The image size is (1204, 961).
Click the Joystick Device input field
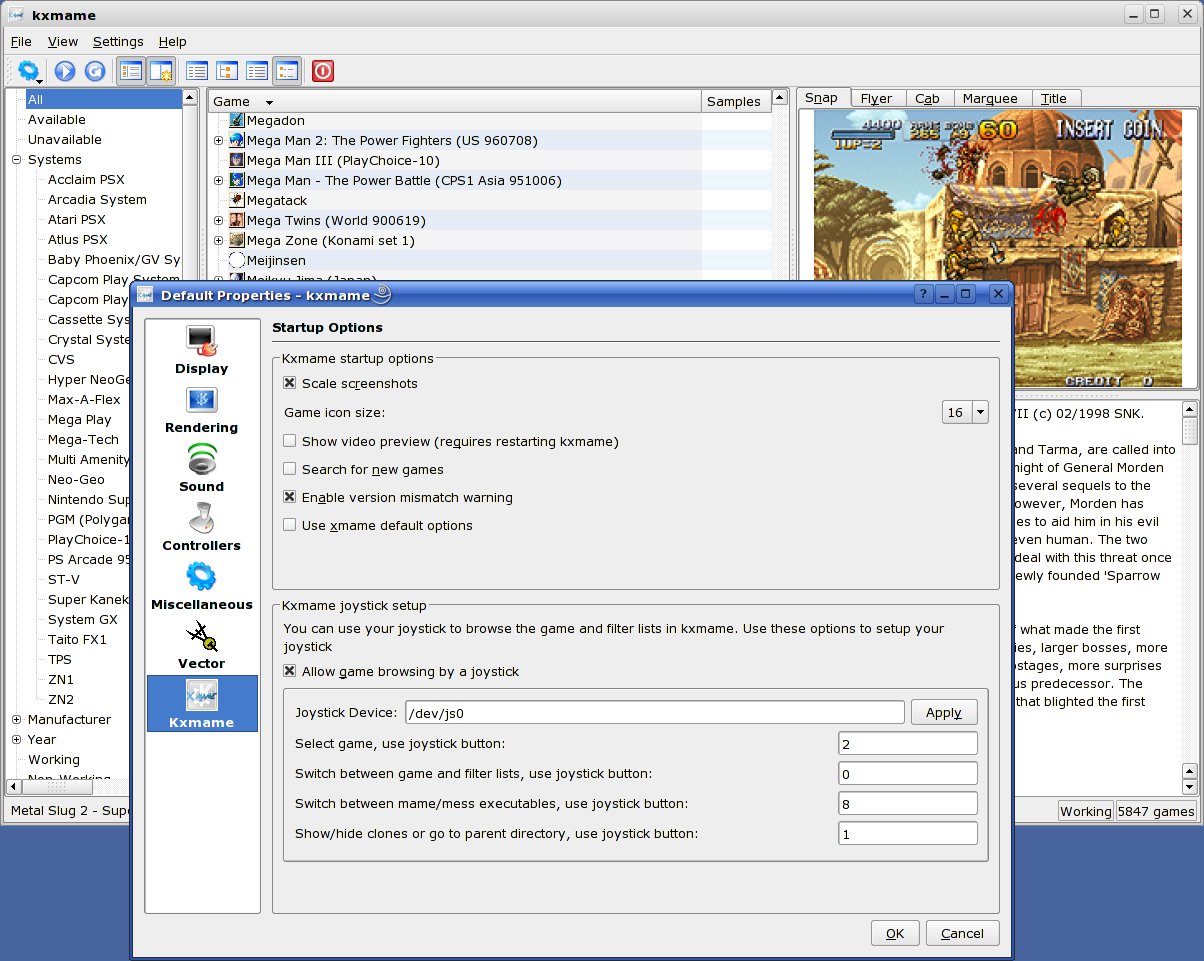pos(655,713)
